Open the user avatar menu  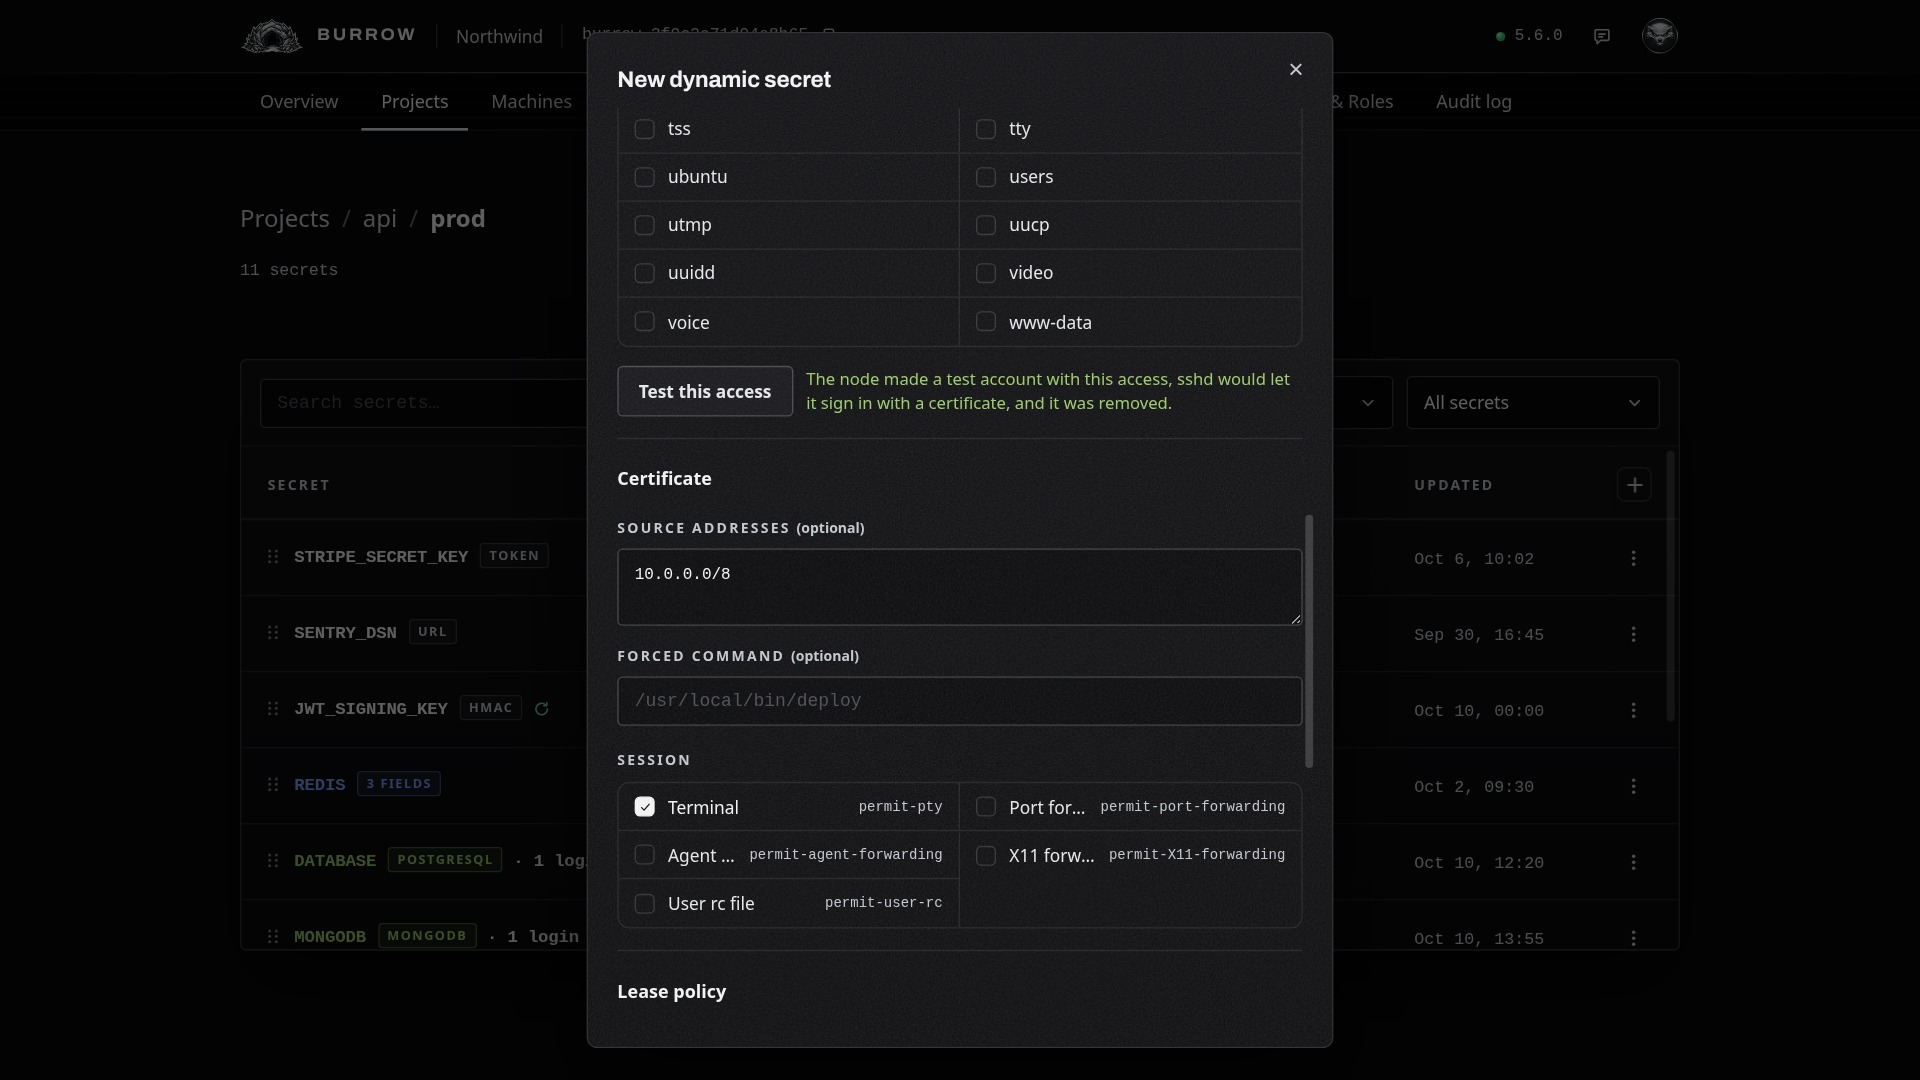point(1660,35)
